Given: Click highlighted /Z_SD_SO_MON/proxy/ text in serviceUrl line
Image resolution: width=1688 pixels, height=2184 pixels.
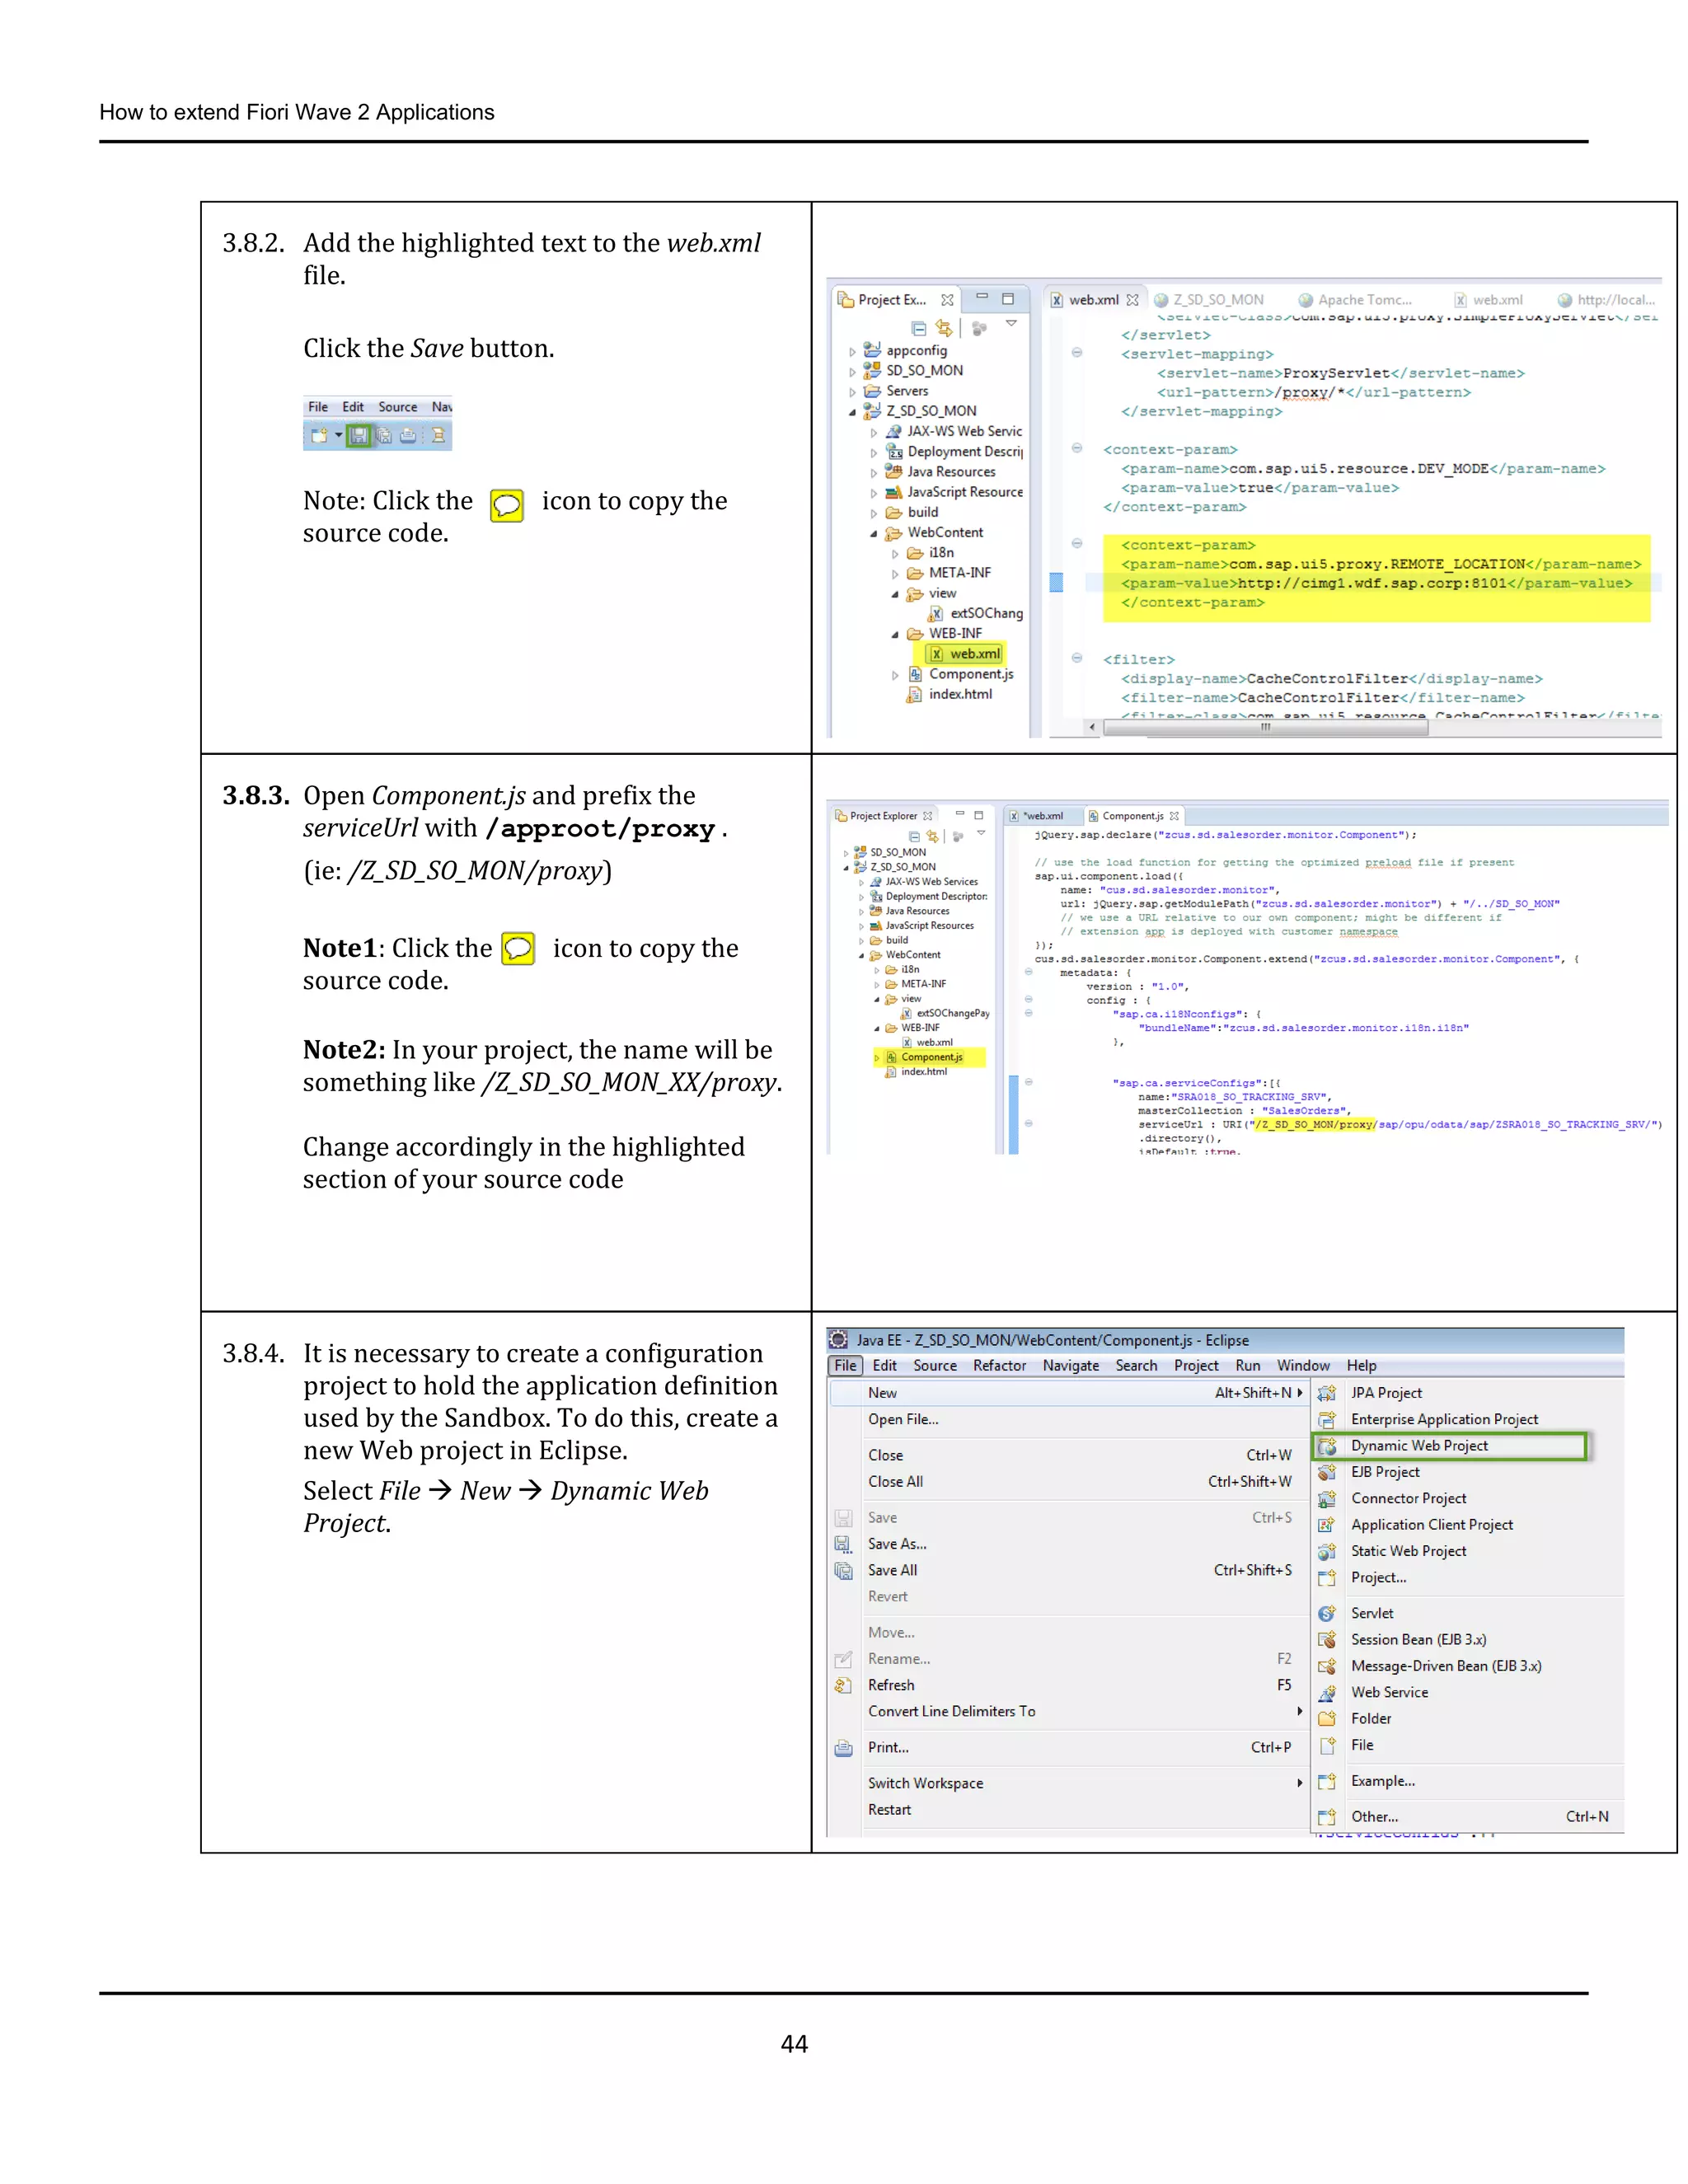Looking at the screenshot, I should click(x=1315, y=1125).
